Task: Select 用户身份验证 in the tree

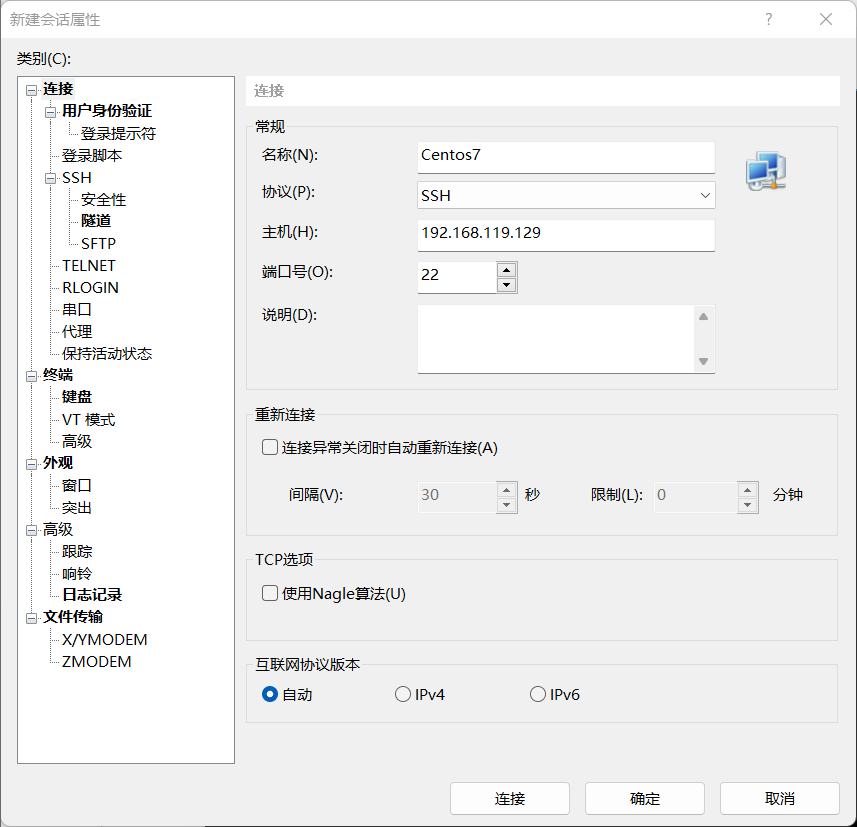Action: (107, 111)
